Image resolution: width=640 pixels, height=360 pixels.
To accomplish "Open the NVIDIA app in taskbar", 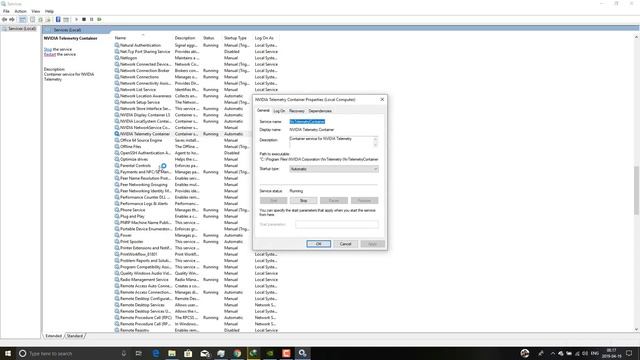I will tap(270, 353).
